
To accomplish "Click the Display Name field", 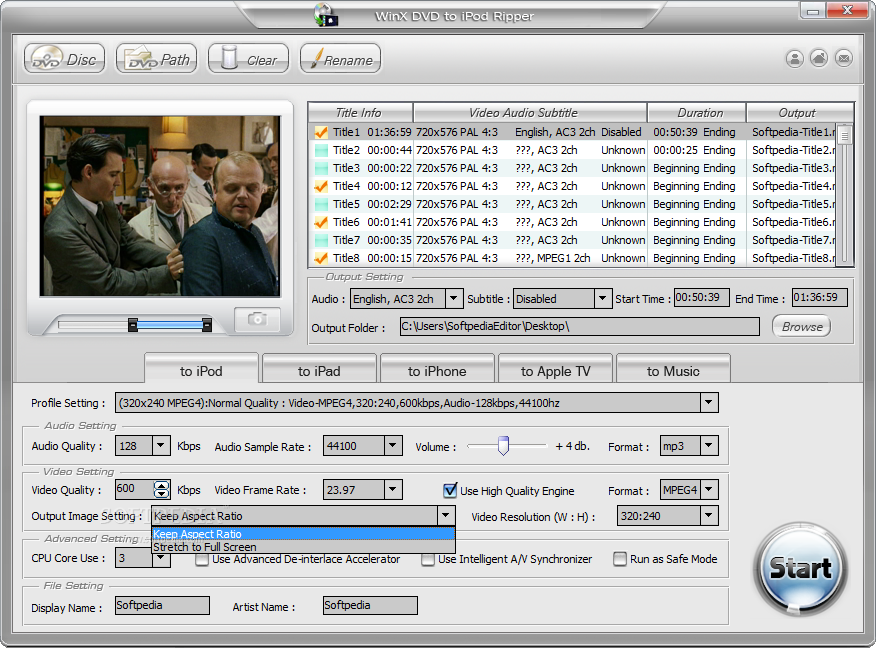I will [162, 606].
